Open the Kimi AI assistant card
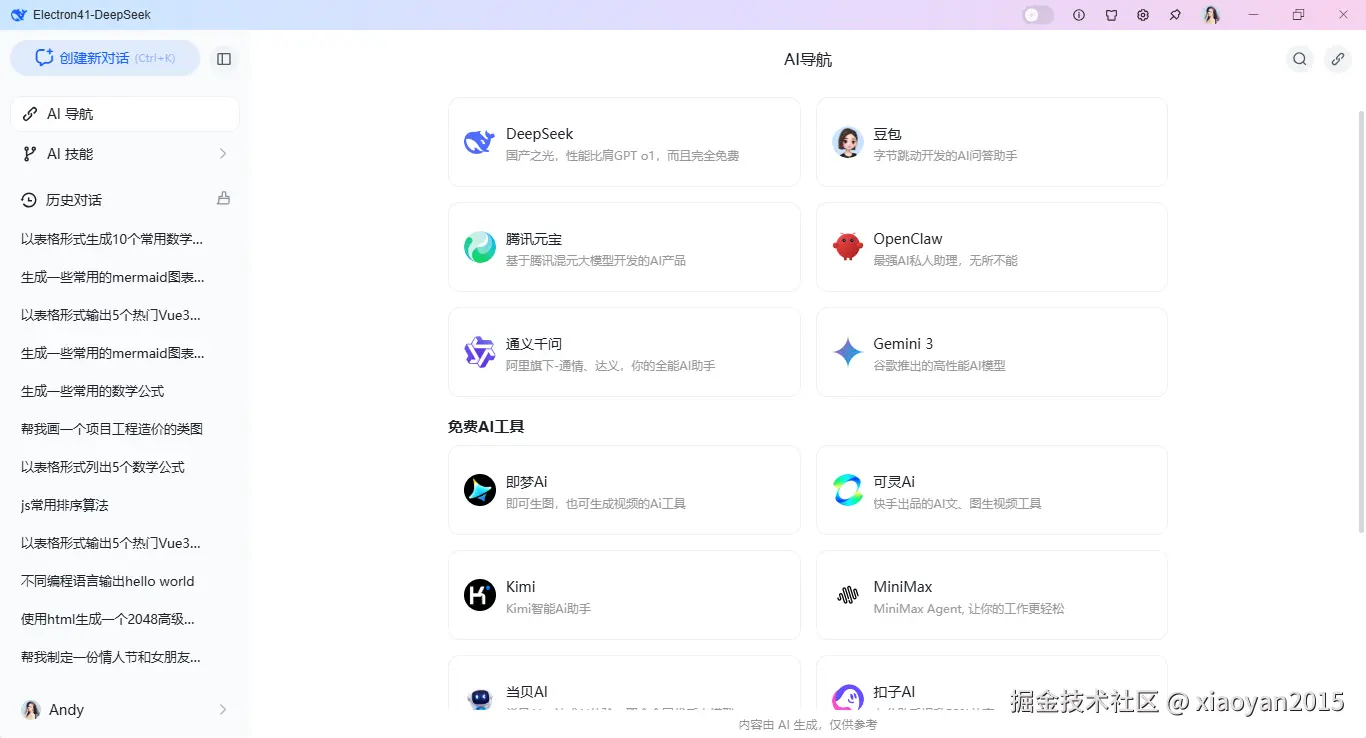The height and width of the screenshot is (738, 1366). tap(624, 595)
